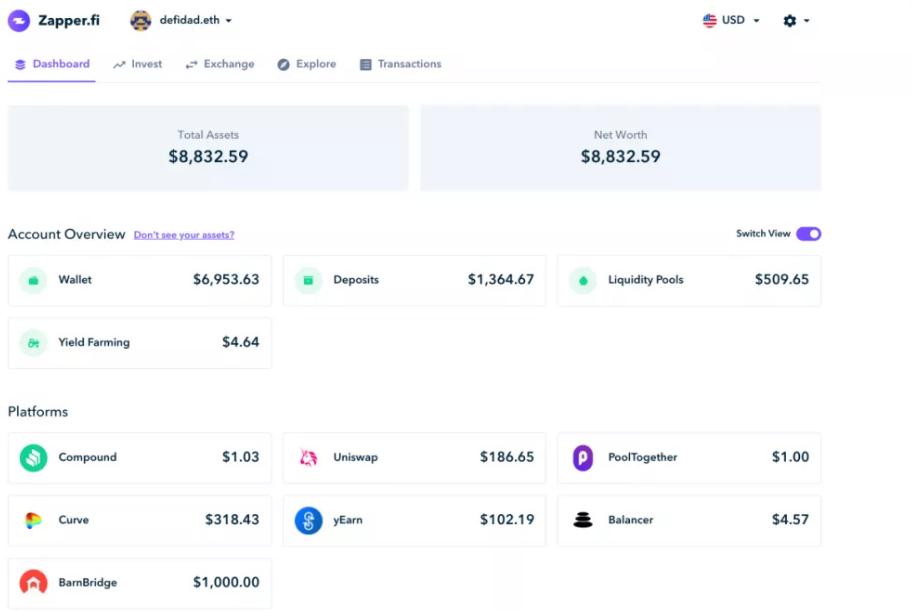Image resolution: width=913 pixels, height=611 pixels.
Task: Click the Uniswap unicorn icon
Action: click(308, 458)
